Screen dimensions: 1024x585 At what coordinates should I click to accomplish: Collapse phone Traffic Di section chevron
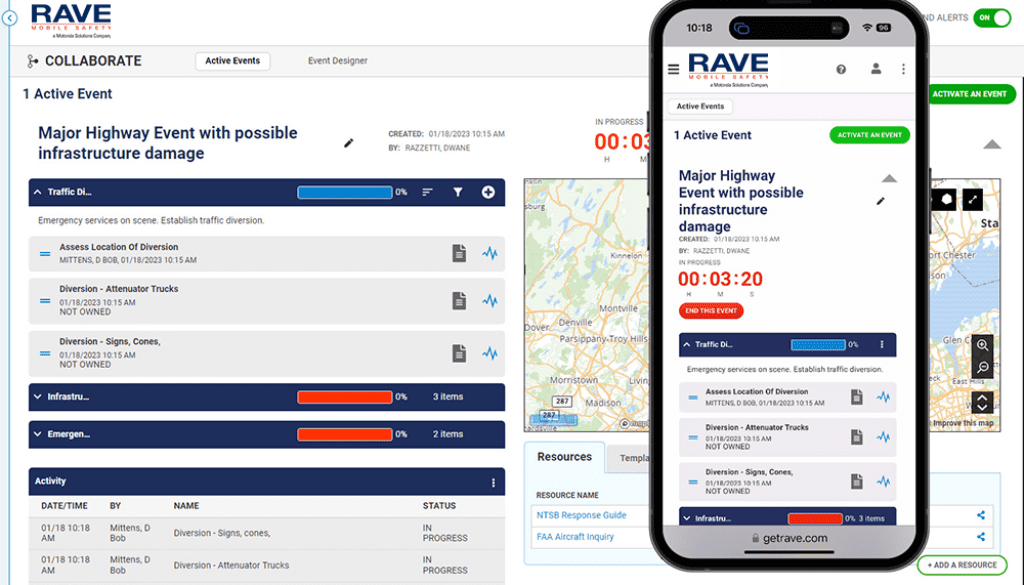(x=686, y=344)
